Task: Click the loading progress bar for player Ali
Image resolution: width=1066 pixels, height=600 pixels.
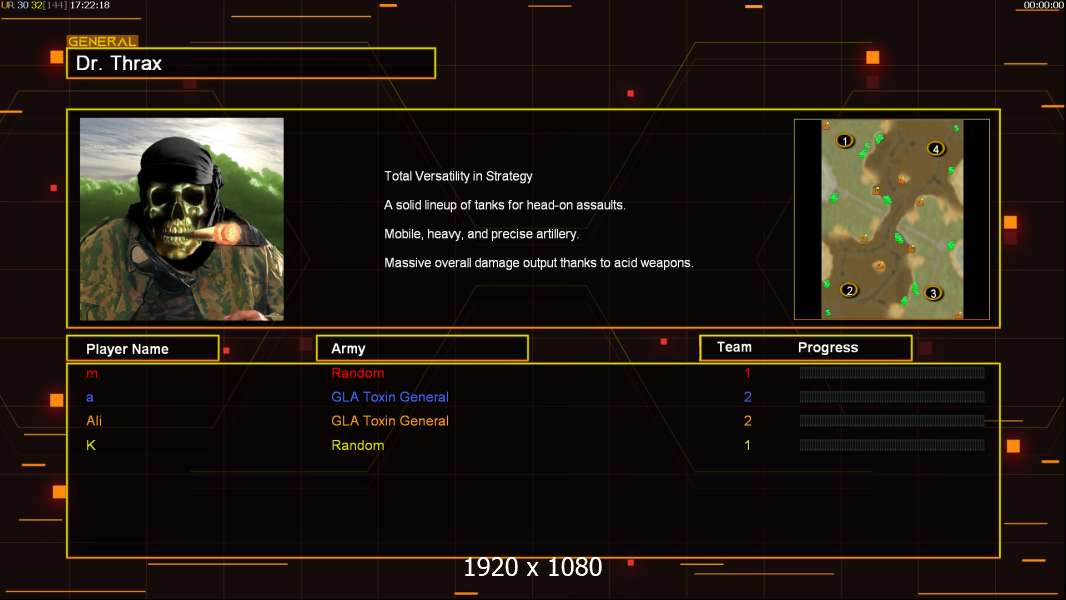Action: click(x=892, y=421)
